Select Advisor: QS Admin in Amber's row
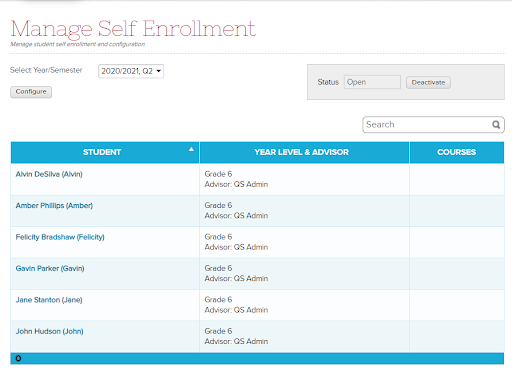512x368 pixels. [236, 216]
